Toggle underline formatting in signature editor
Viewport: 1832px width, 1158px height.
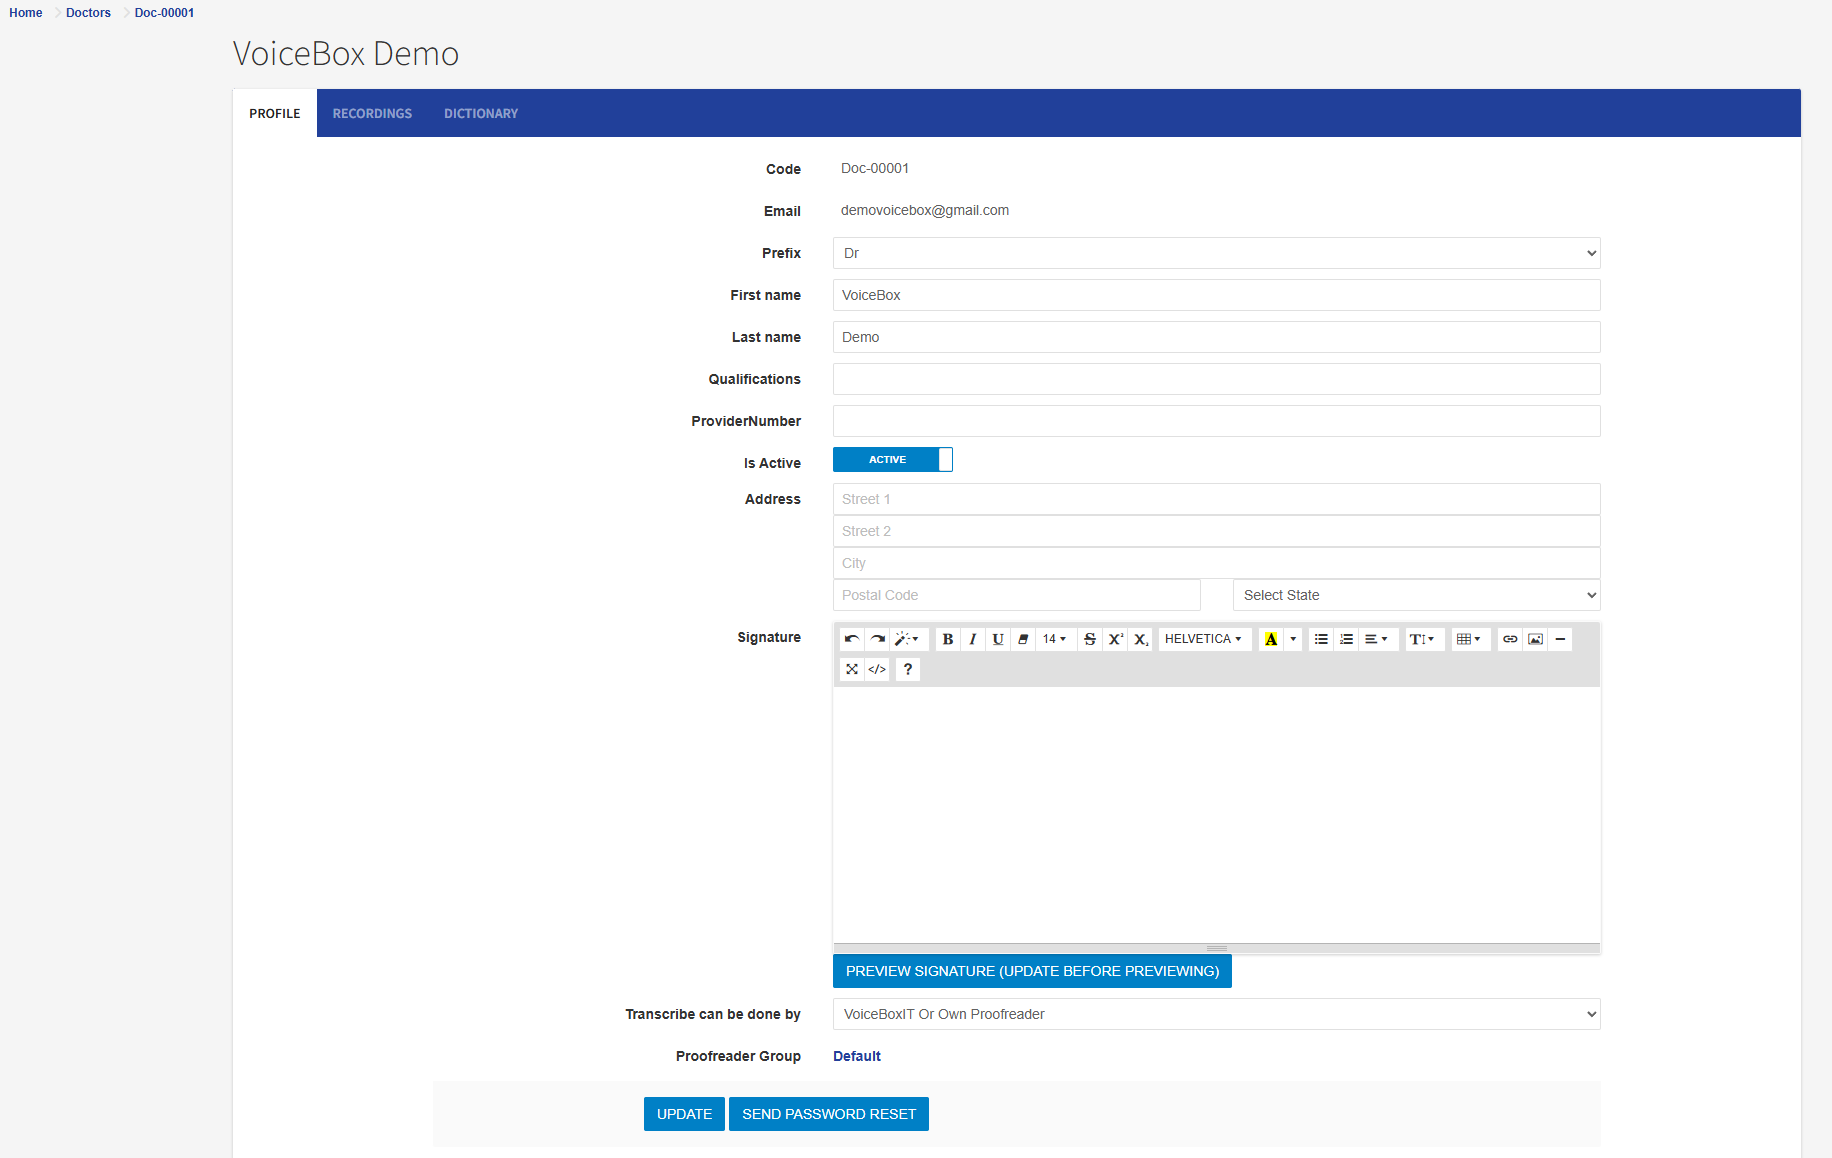(x=998, y=639)
